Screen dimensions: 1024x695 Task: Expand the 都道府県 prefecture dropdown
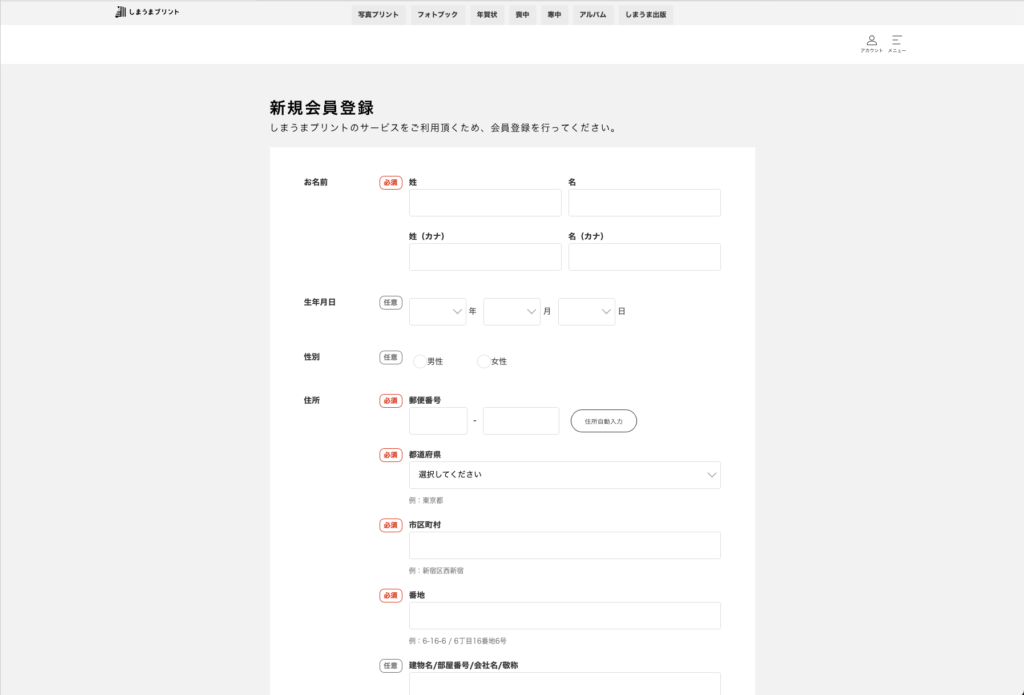coord(564,475)
